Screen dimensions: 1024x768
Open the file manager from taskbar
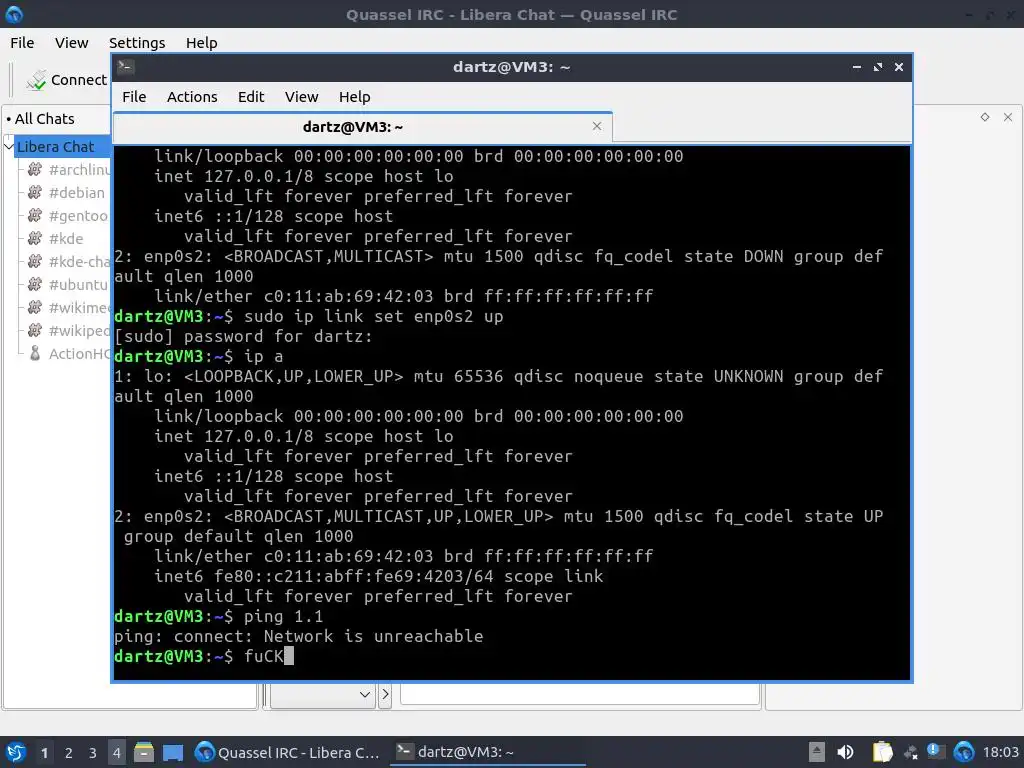[x=144, y=752]
